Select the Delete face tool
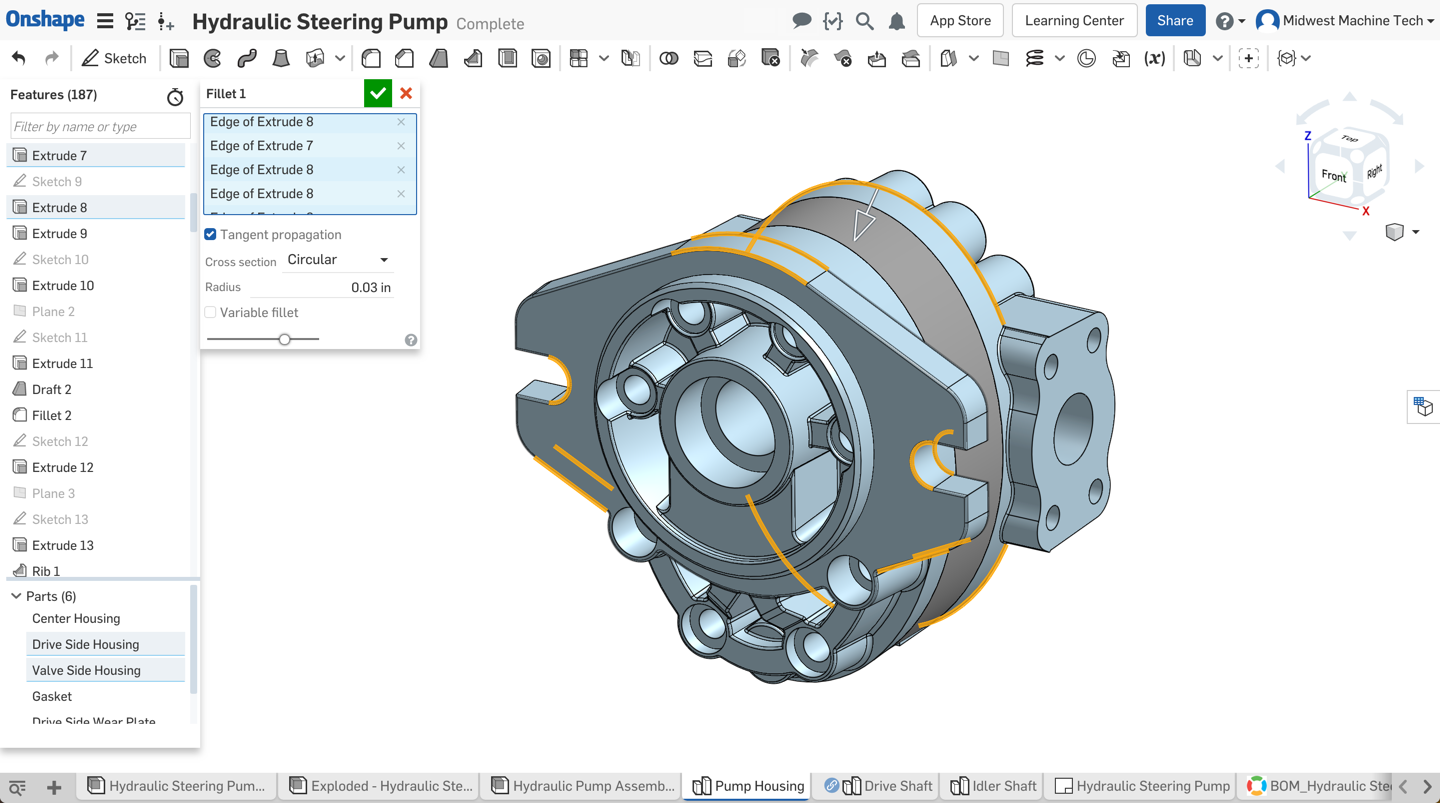The height and width of the screenshot is (803, 1440). [843, 58]
